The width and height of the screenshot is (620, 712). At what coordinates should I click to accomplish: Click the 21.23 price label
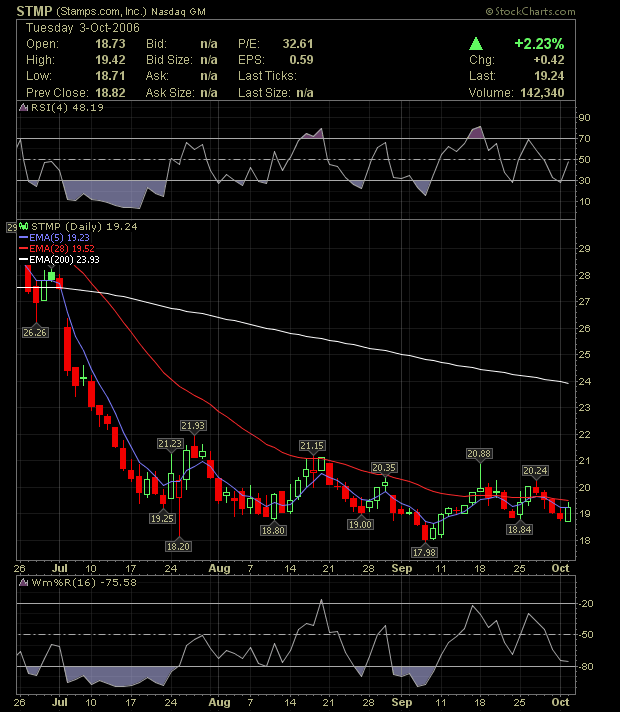[x=170, y=444]
